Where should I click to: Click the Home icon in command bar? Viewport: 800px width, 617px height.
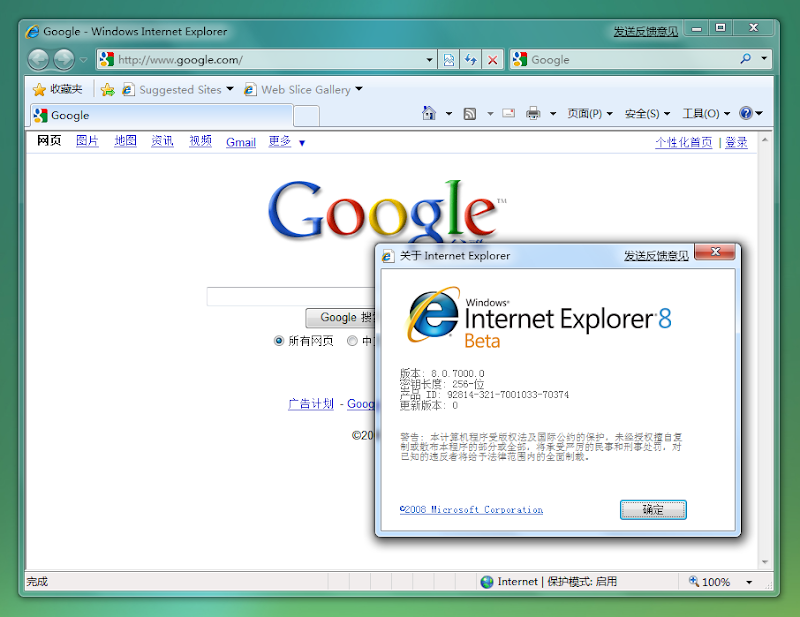point(429,113)
